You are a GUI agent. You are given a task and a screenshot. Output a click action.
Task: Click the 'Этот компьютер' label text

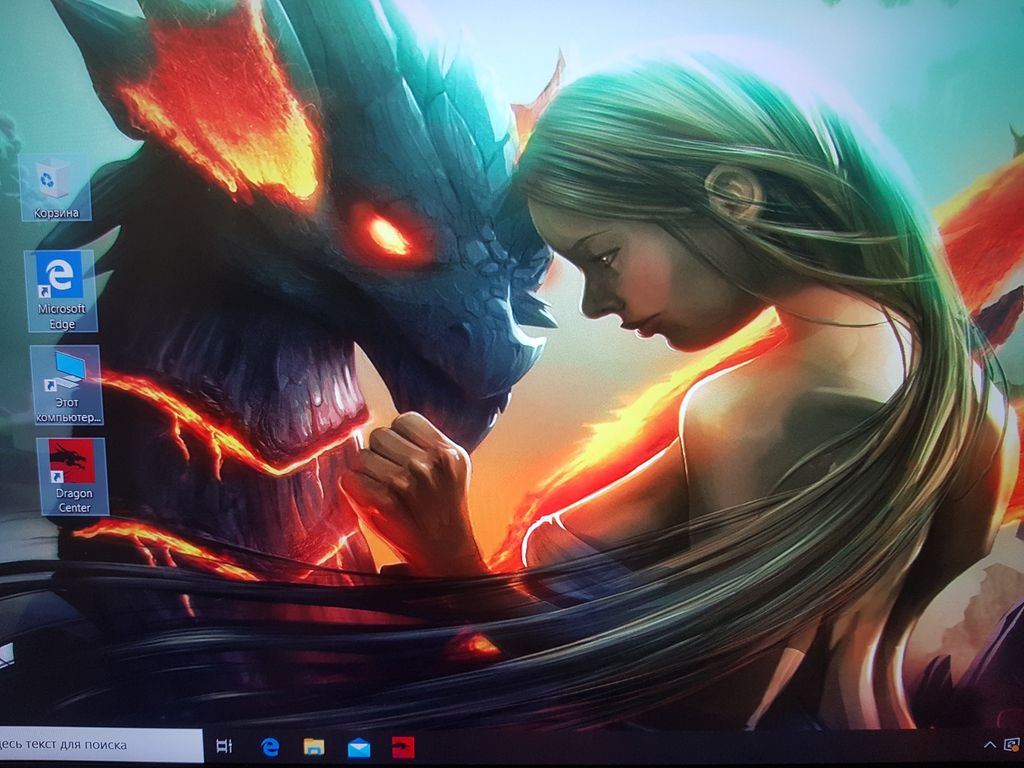[x=67, y=409]
